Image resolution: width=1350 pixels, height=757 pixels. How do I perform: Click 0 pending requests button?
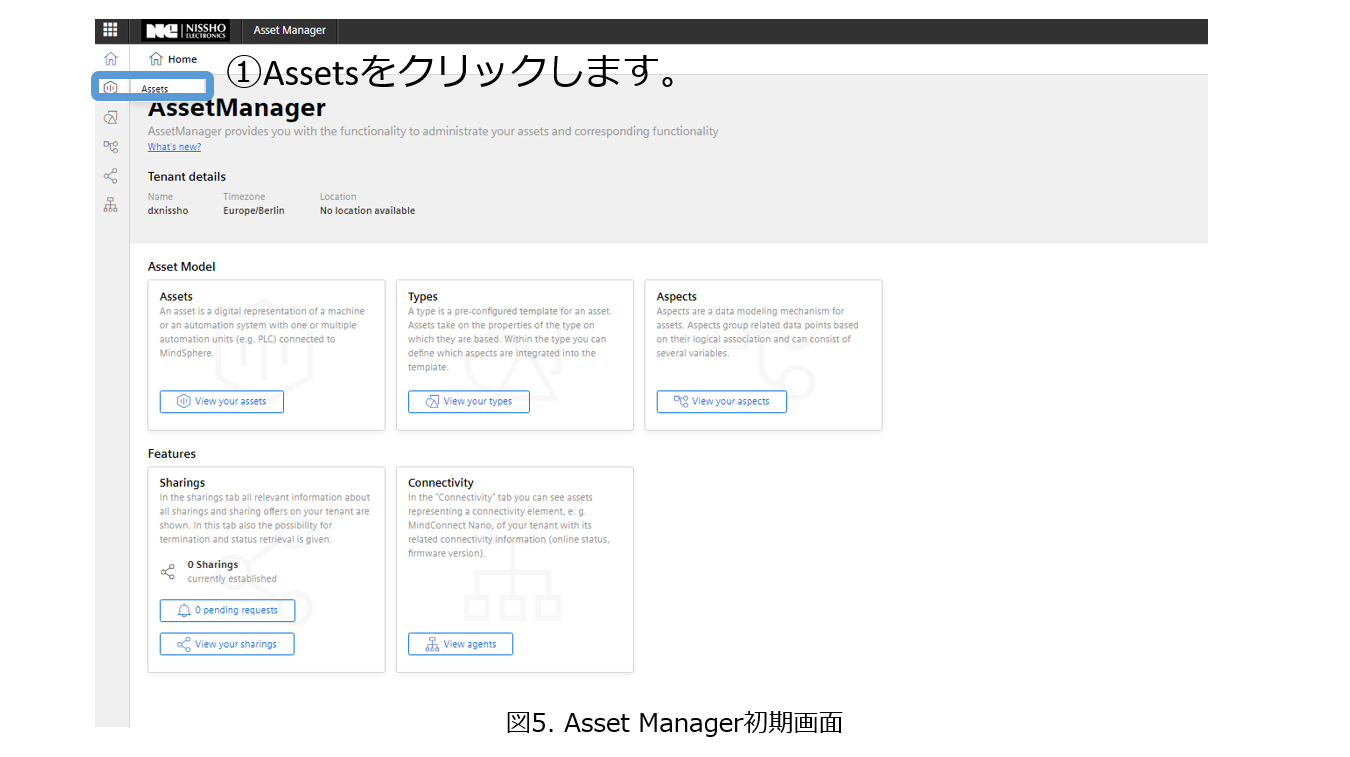pos(227,610)
